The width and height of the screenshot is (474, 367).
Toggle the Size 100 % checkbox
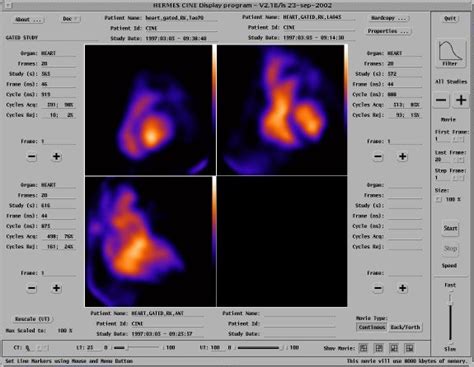(439, 199)
